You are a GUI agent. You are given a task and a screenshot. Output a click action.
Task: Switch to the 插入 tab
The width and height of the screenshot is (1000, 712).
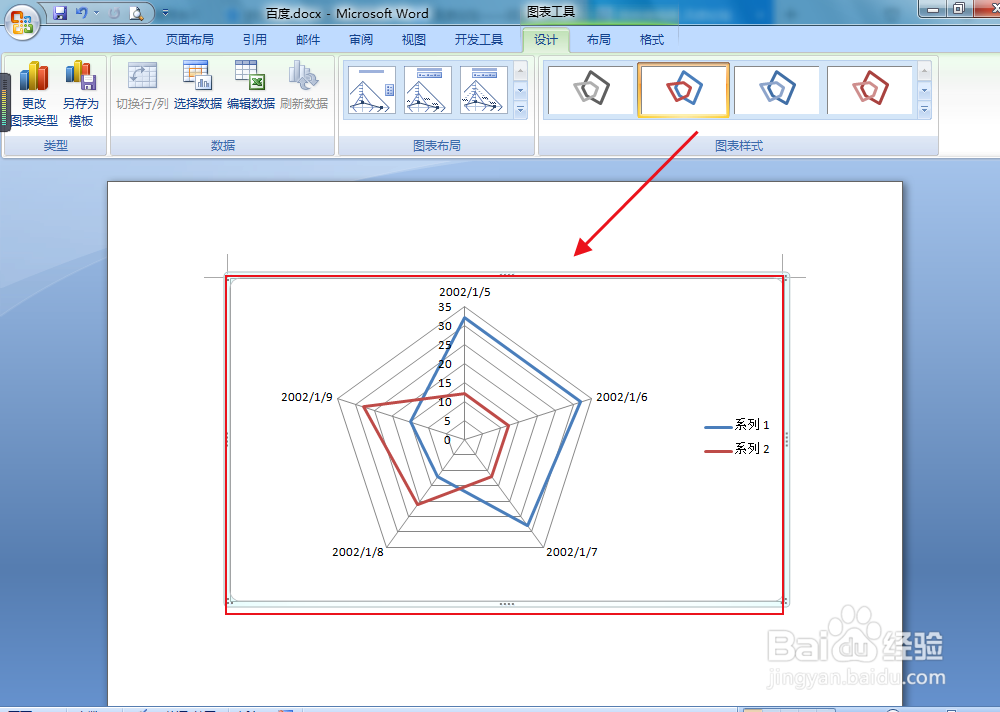point(125,40)
